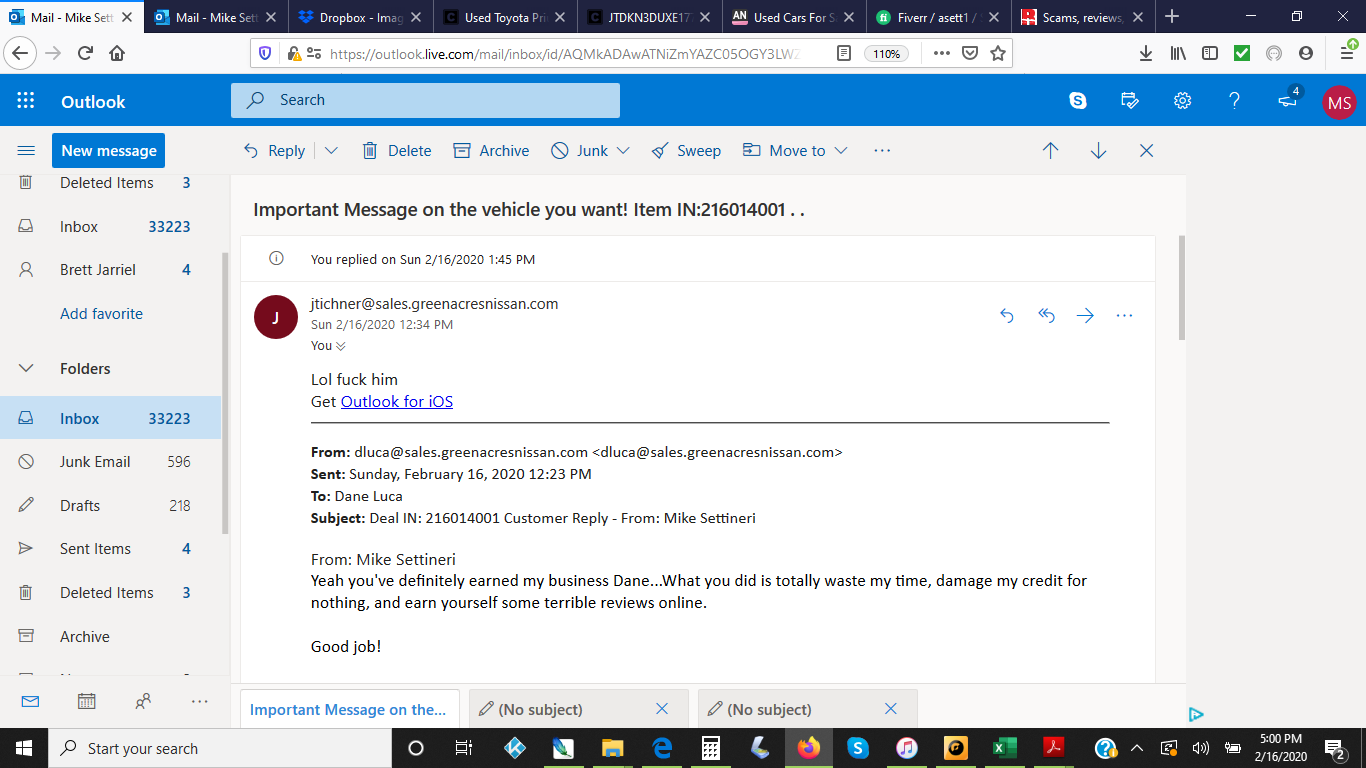
Task: Go to next message with down arrow
Action: click(x=1098, y=151)
